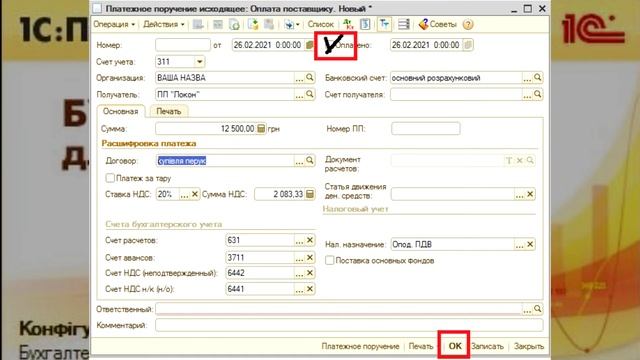Open Организация record with magnifier
Screen dimensions: 640x360
pos(310,78)
